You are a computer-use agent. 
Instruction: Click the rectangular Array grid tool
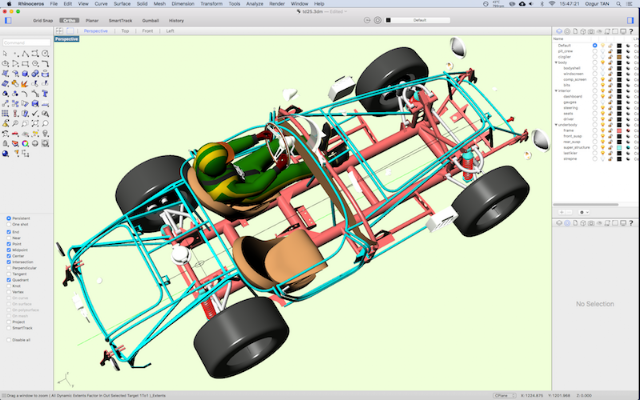tap(5, 114)
